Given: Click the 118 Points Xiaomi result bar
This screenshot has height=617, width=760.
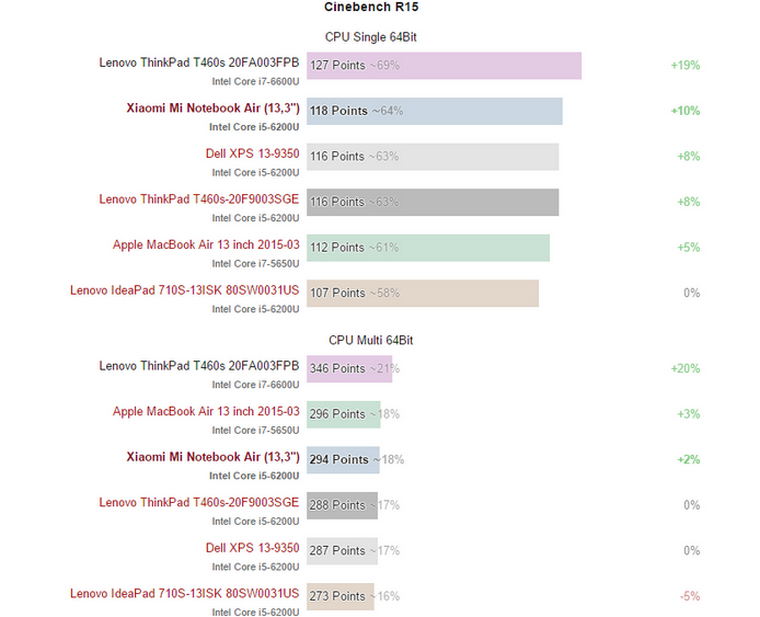Looking at the screenshot, I should (x=434, y=111).
